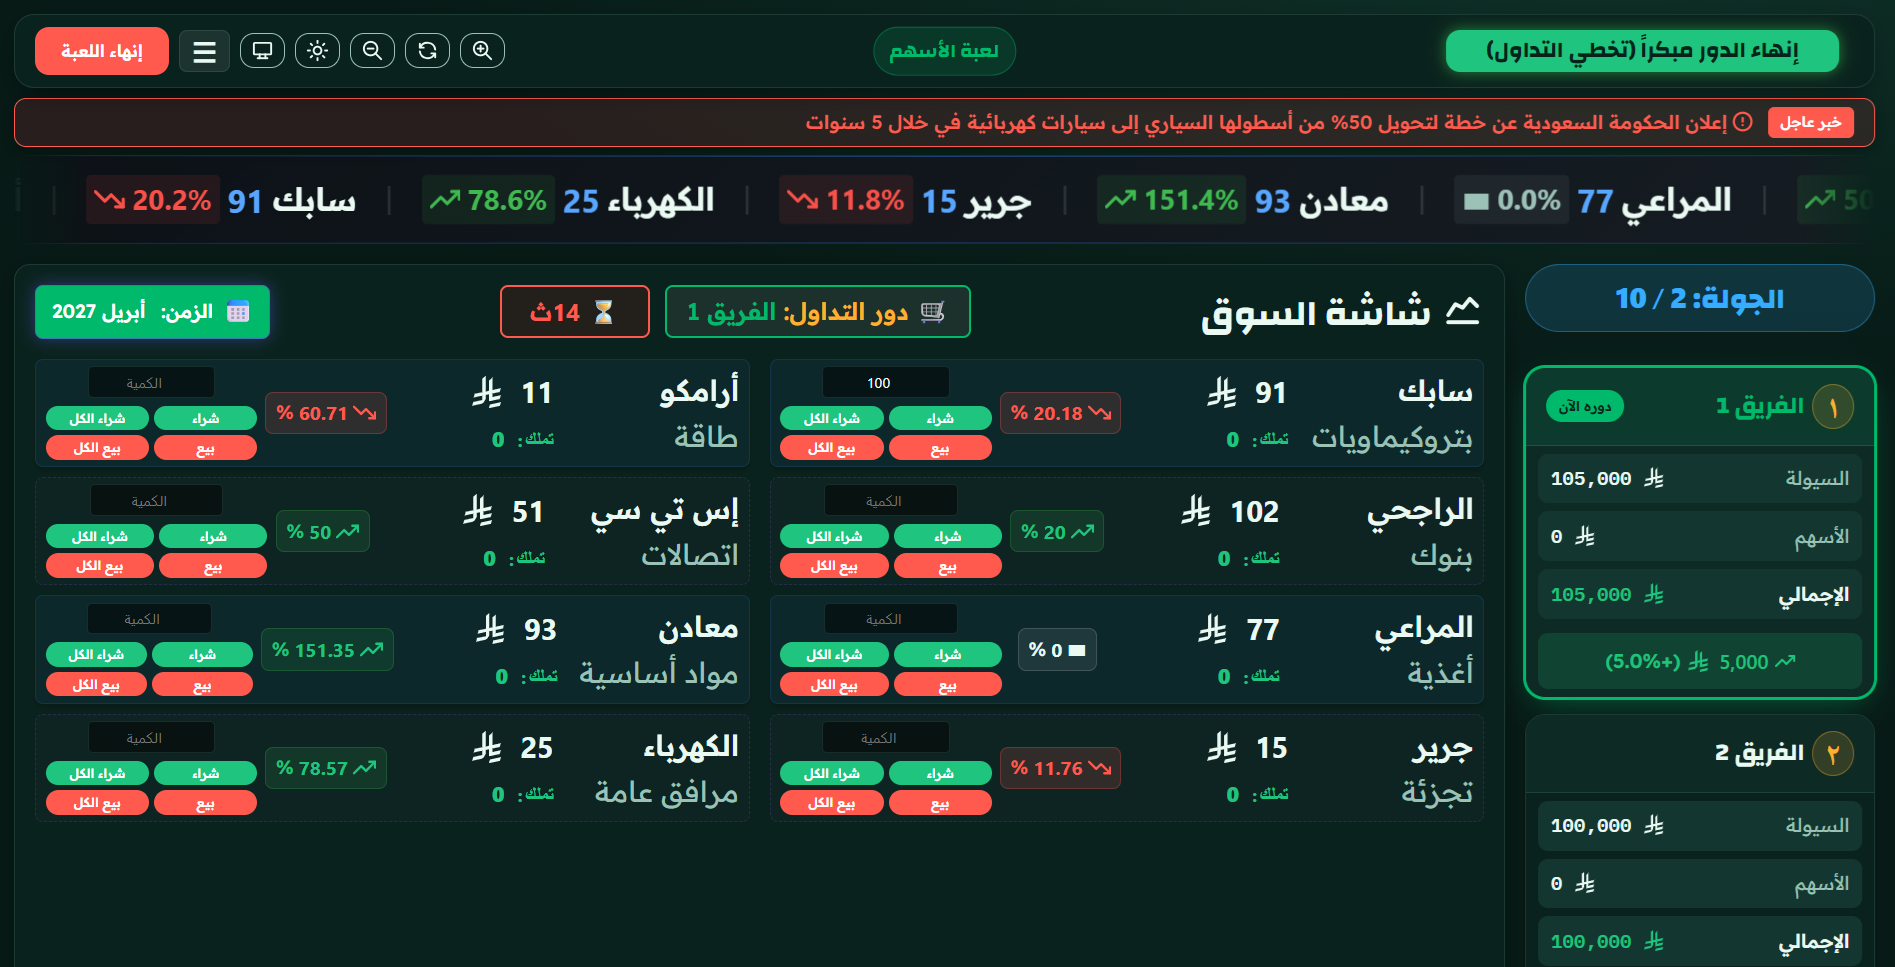Sell all أرامكو shares
This screenshot has width=1895, height=967.
coord(97,448)
